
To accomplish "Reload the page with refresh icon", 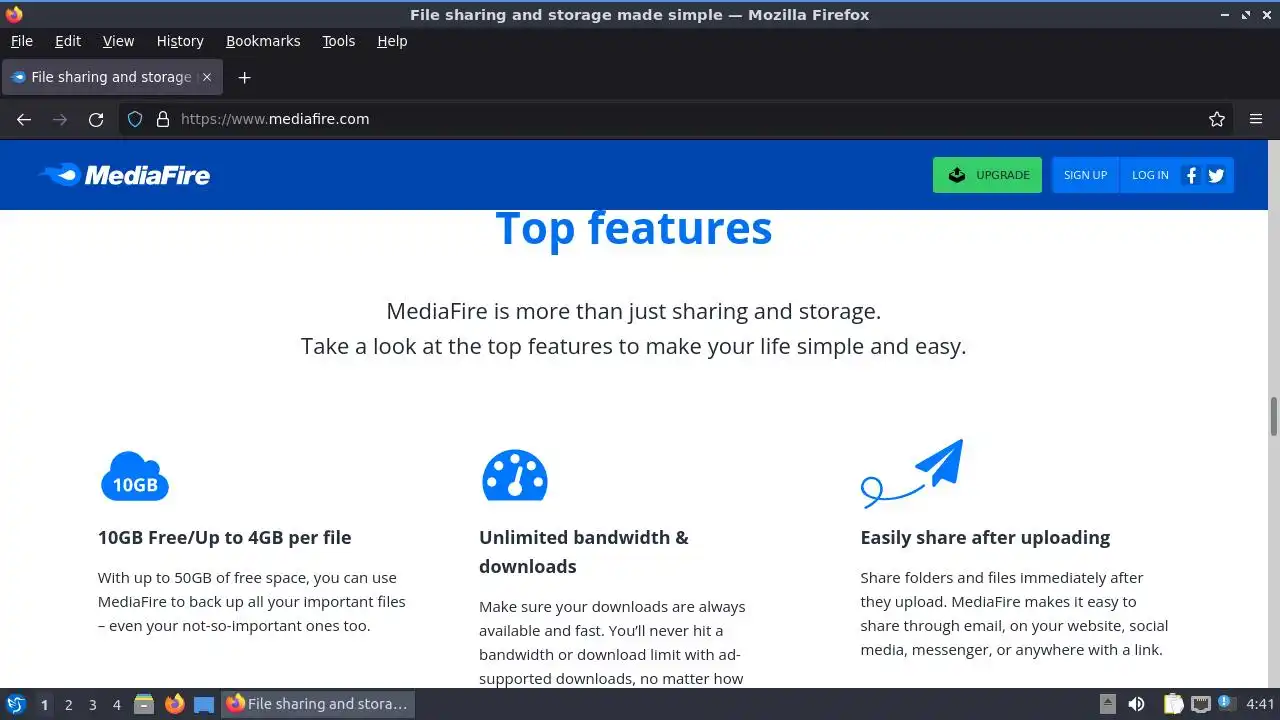I will [96, 119].
